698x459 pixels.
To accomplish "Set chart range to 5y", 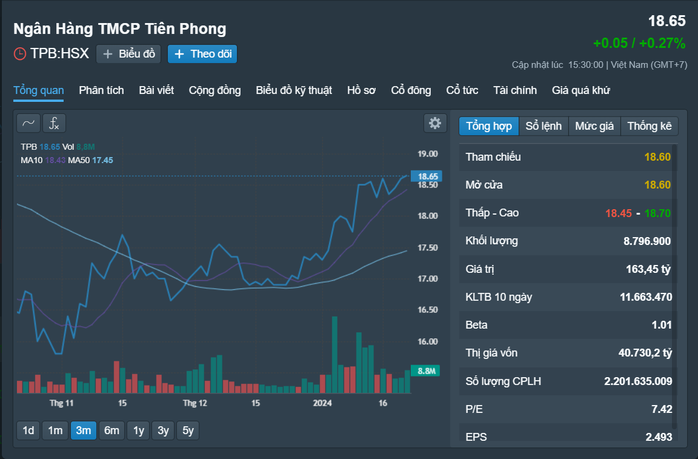I will click(x=188, y=431).
